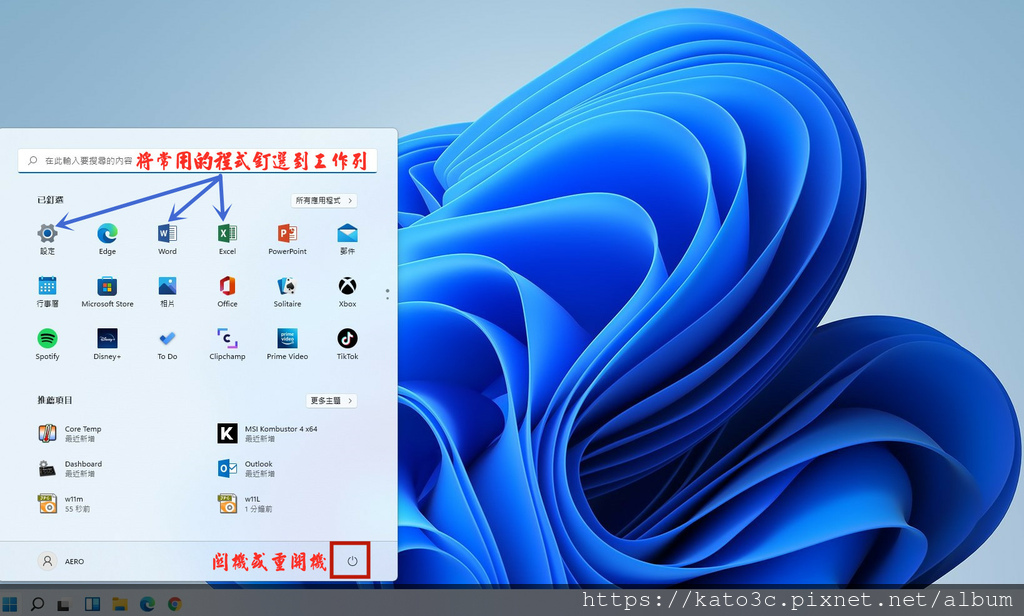This screenshot has height=616, width=1024.
Task: Open recommended file w11L
Action: tap(245, 504)
